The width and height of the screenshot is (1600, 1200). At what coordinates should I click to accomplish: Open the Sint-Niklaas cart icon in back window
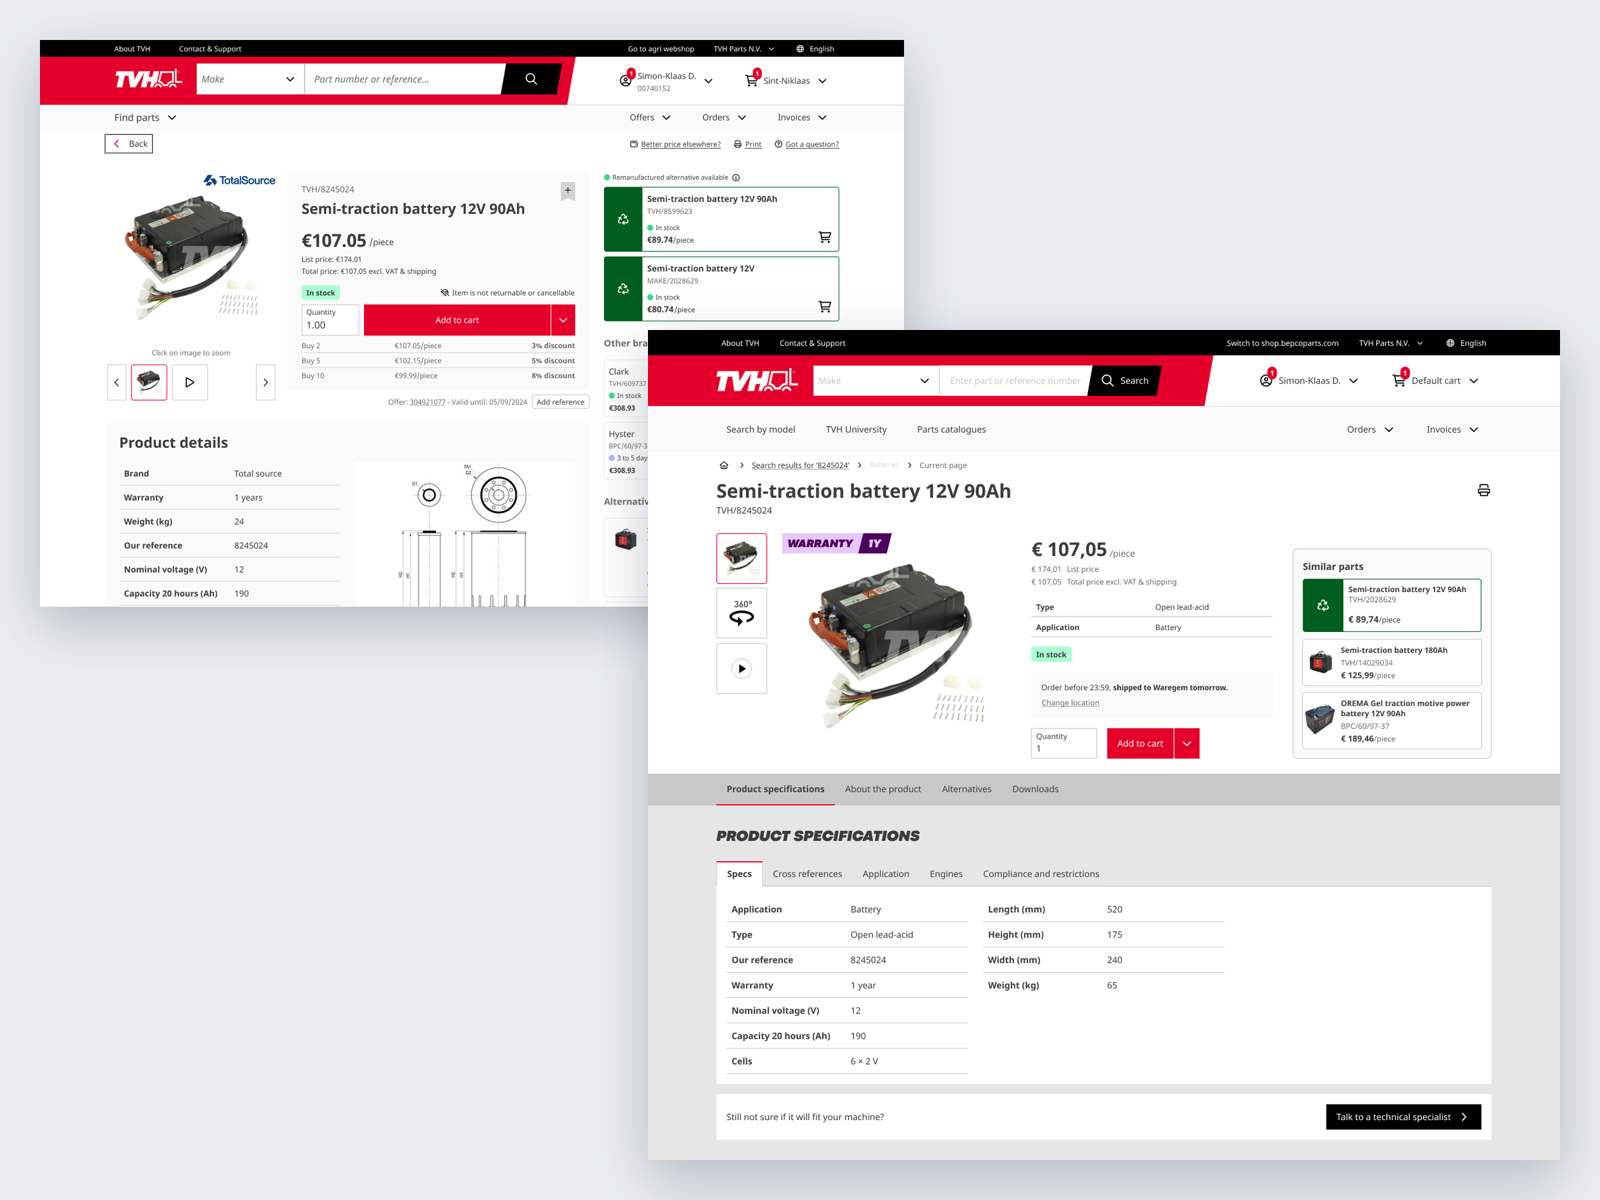pyautogui.click(x=752, y=80)
